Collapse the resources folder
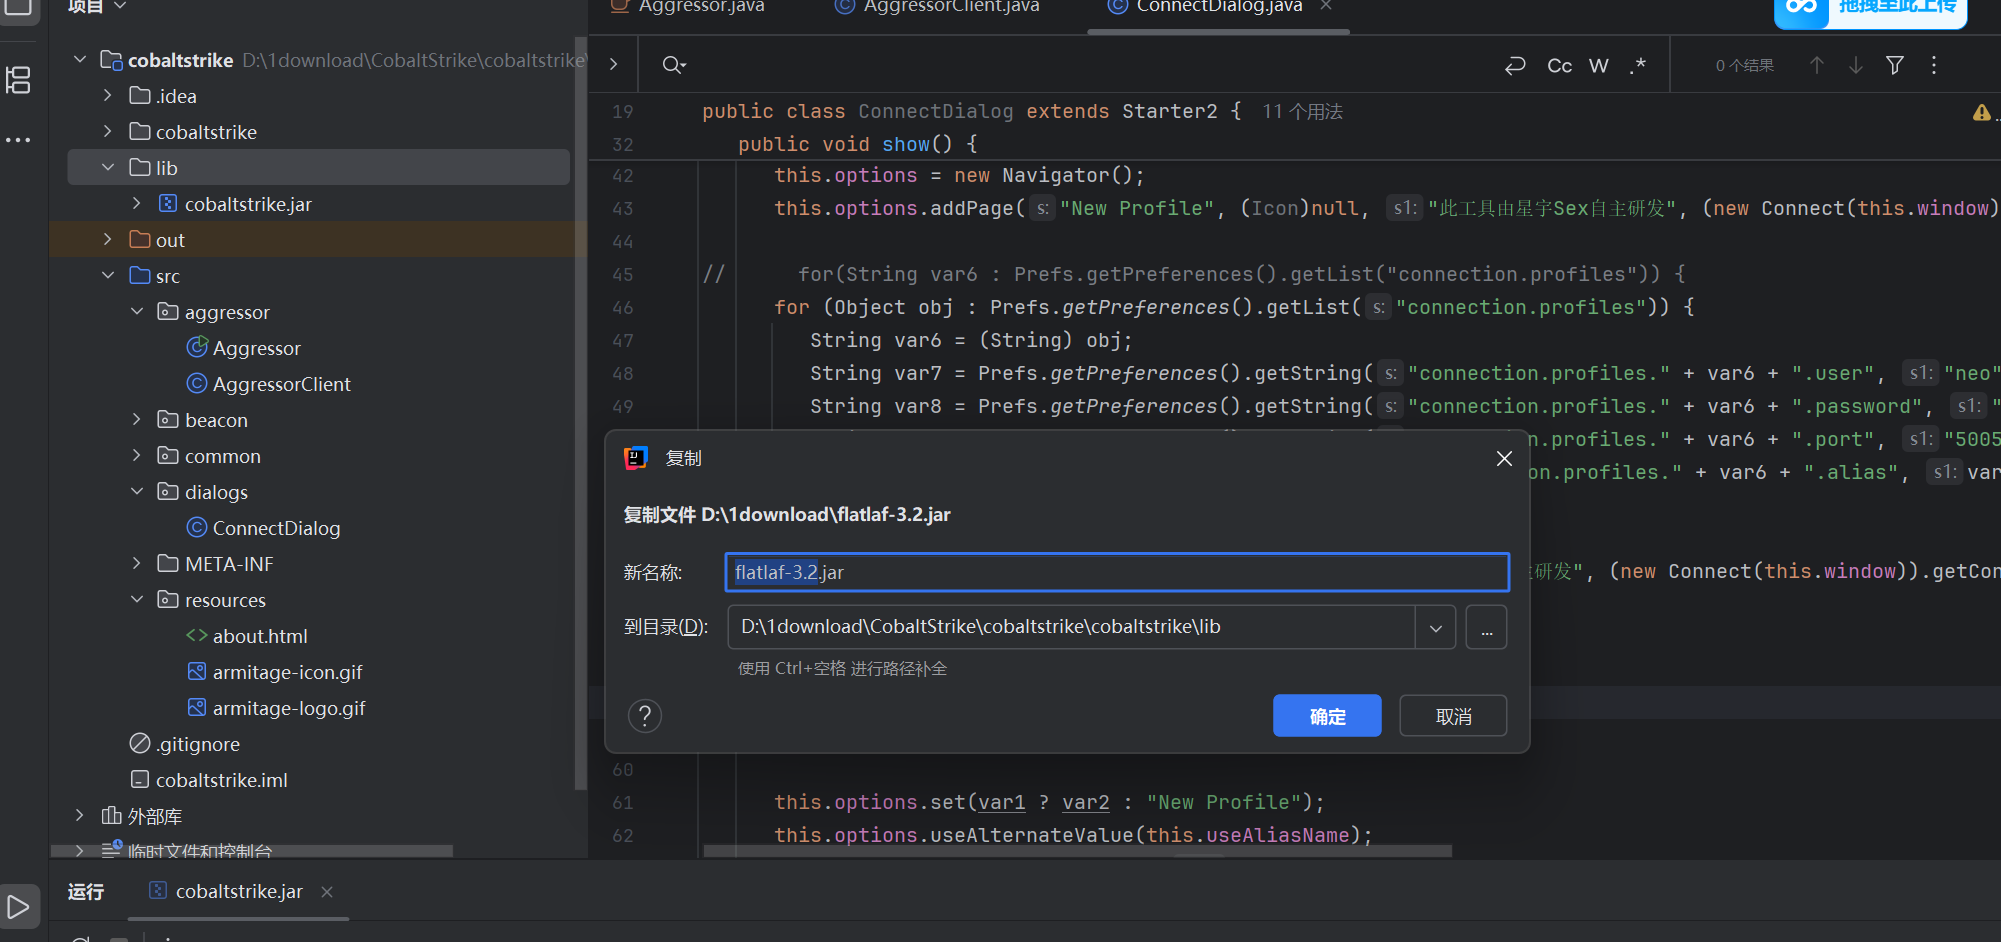The width and height of the screenshot is (2001, 942). pos(137,600)
